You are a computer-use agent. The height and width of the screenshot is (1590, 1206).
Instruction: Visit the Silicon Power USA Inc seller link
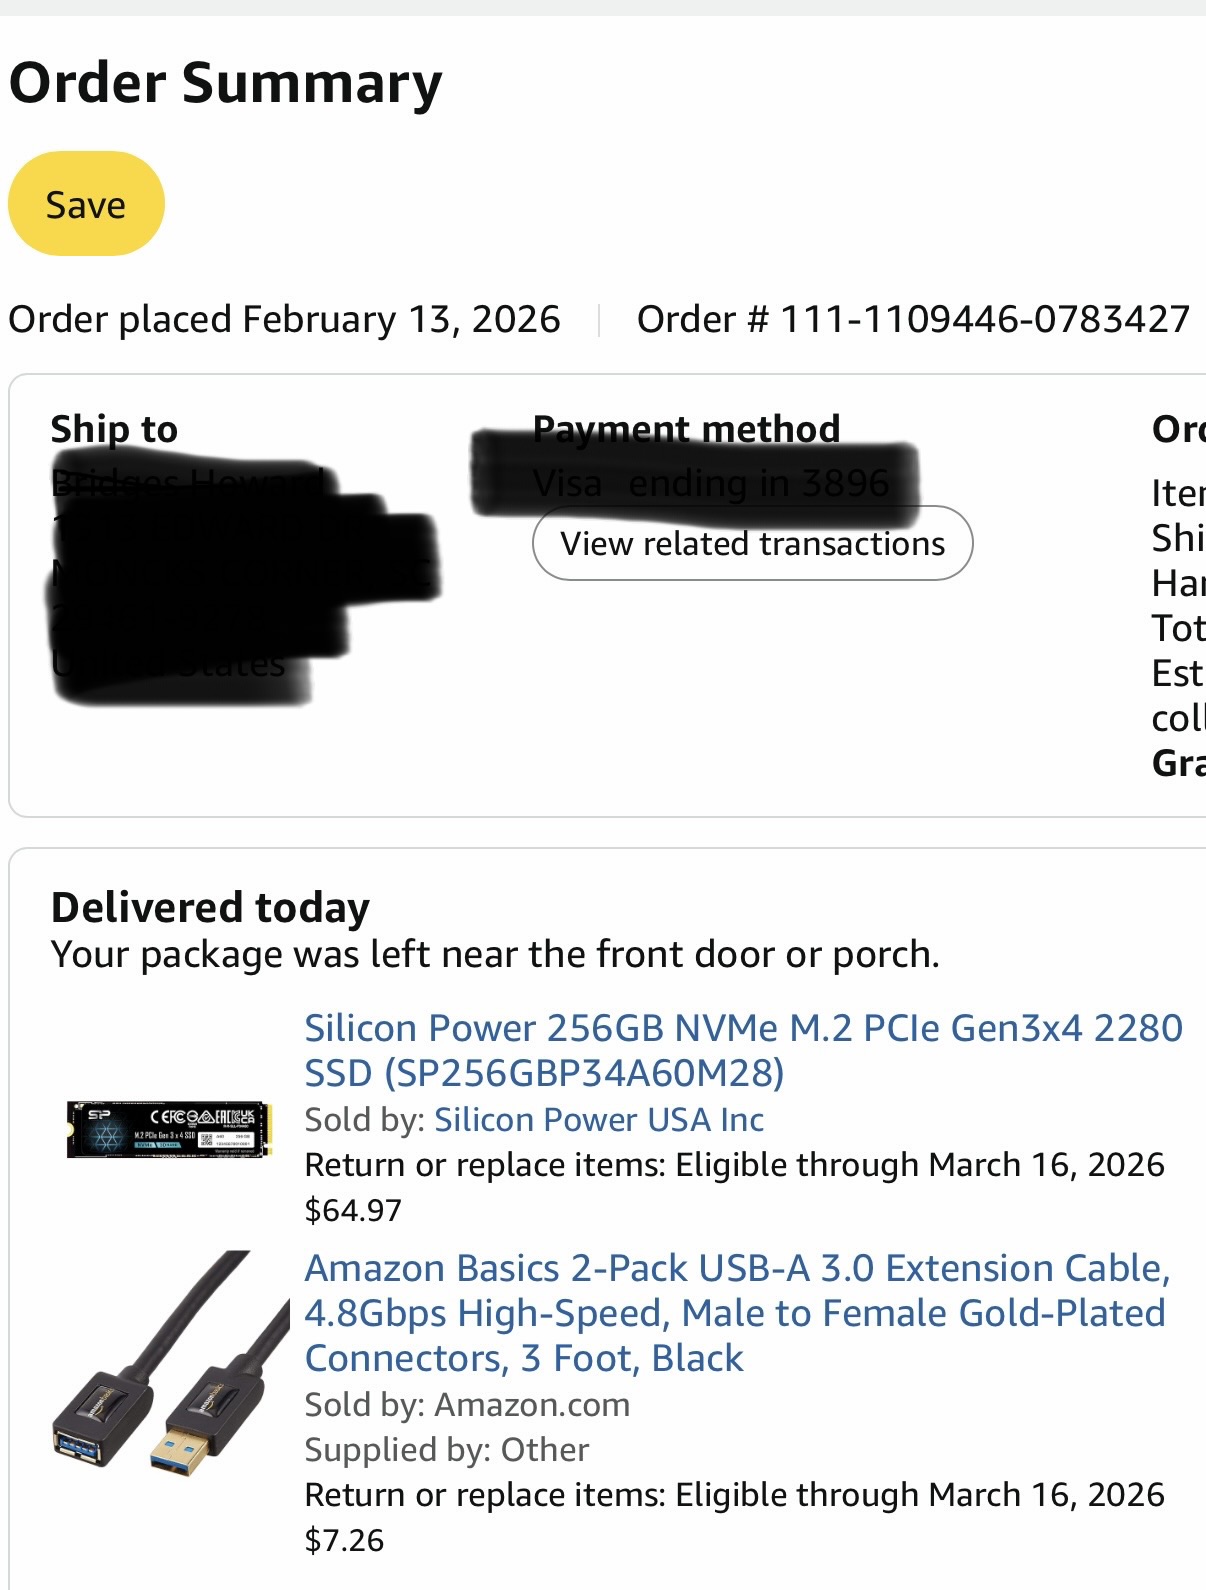coord(599,1120)
